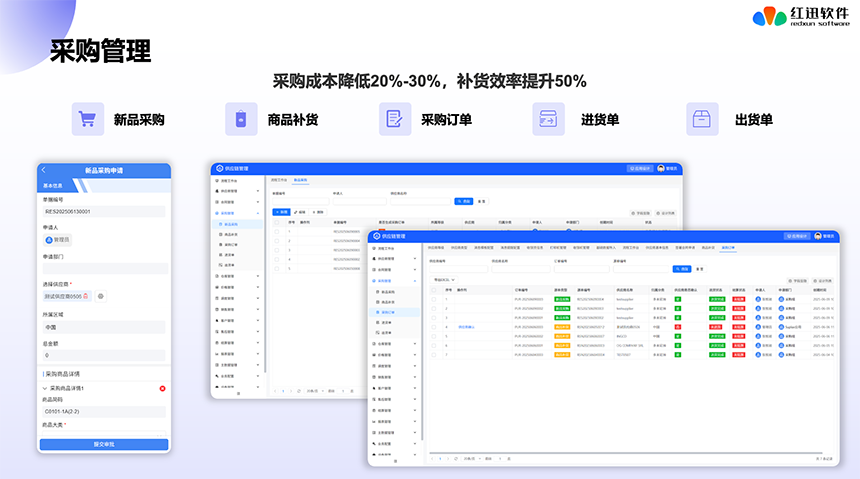The width and height of the screenshot is (860, 479).
Task: Click the blue 查询 button in order window
Action: [x=682, y=268]
